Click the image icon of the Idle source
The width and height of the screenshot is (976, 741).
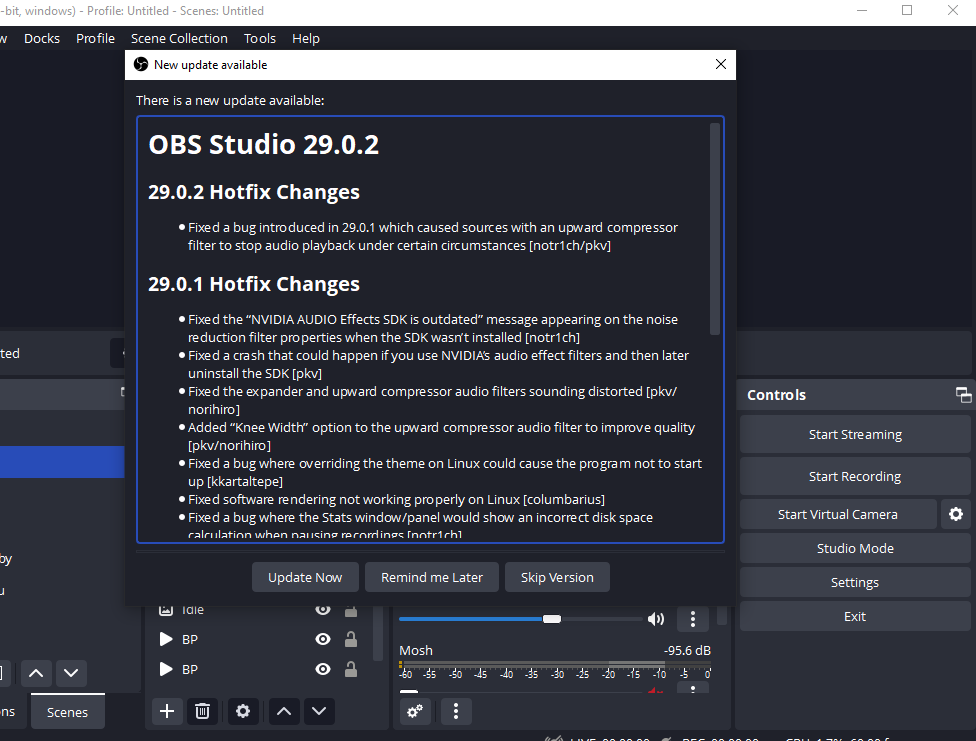point(166,610)
